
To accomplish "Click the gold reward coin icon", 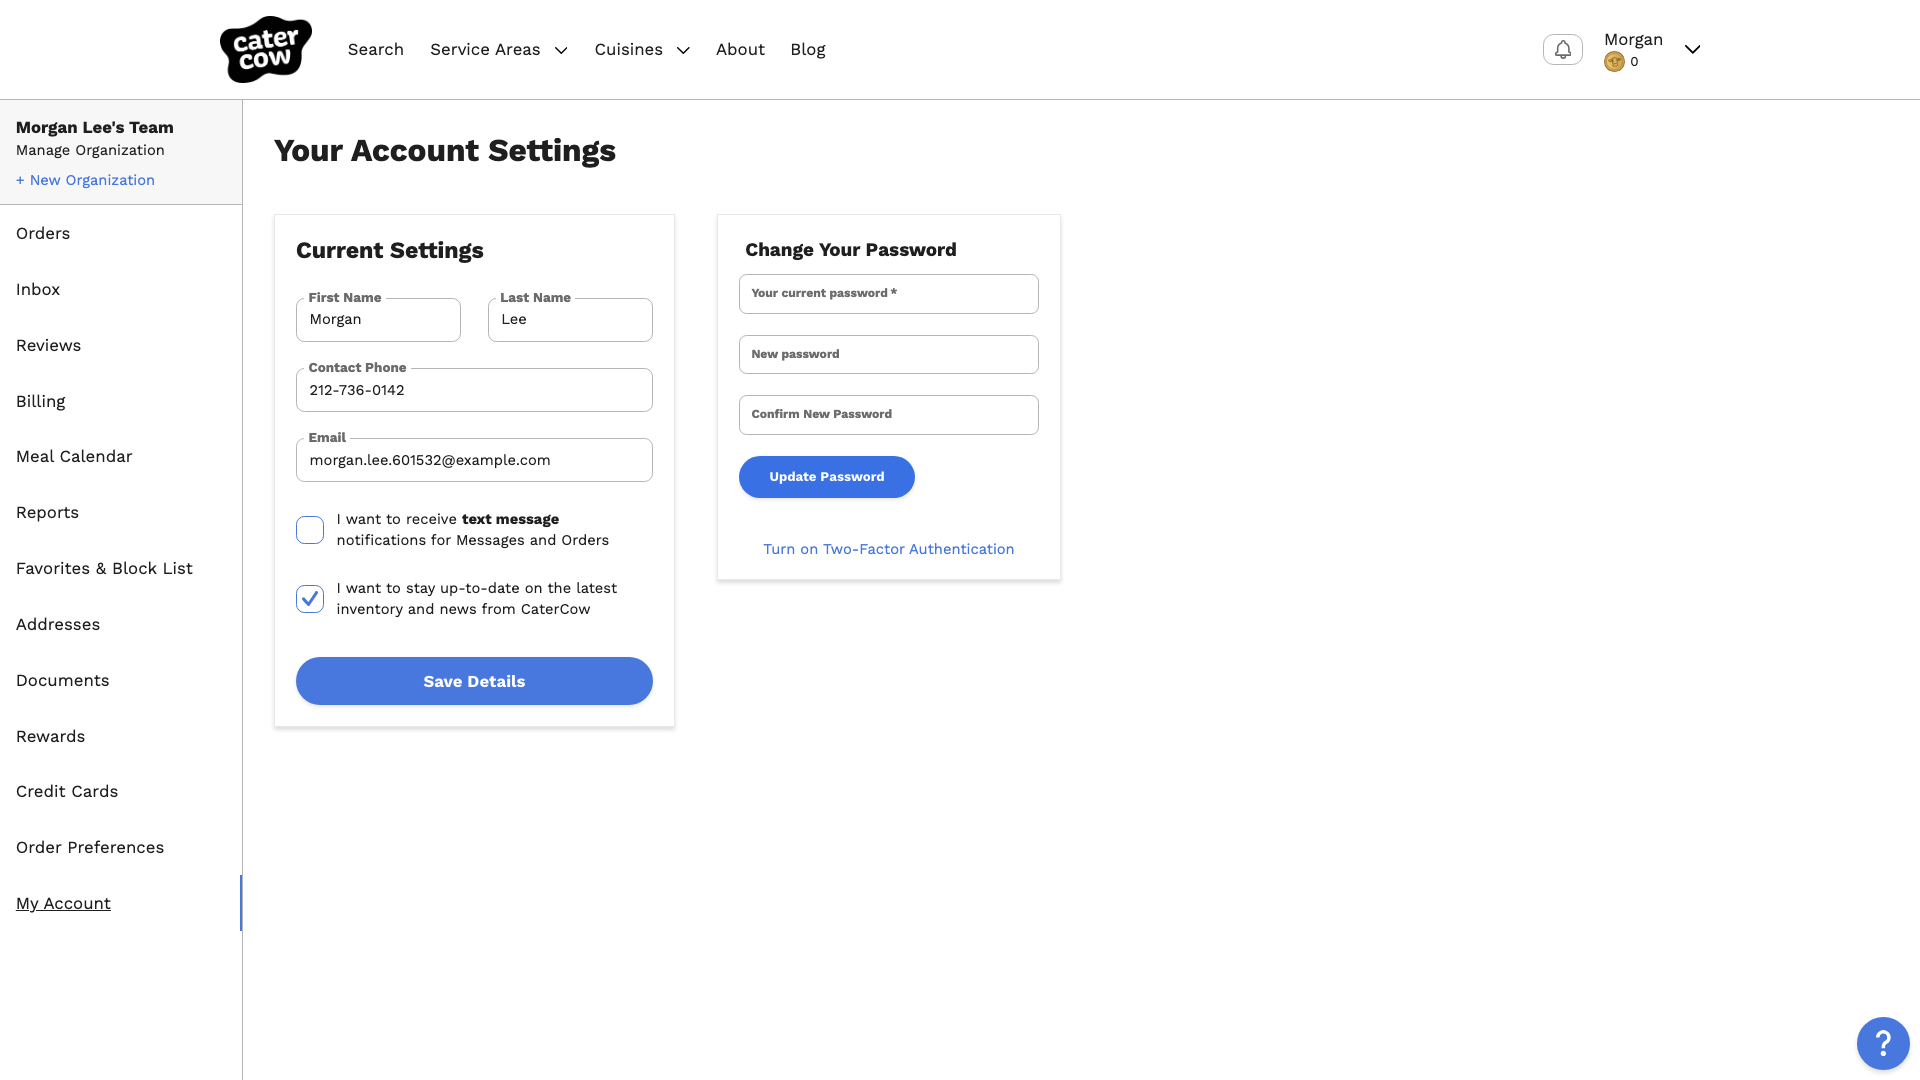I will pyautogui.click(x=1613, y=62).
